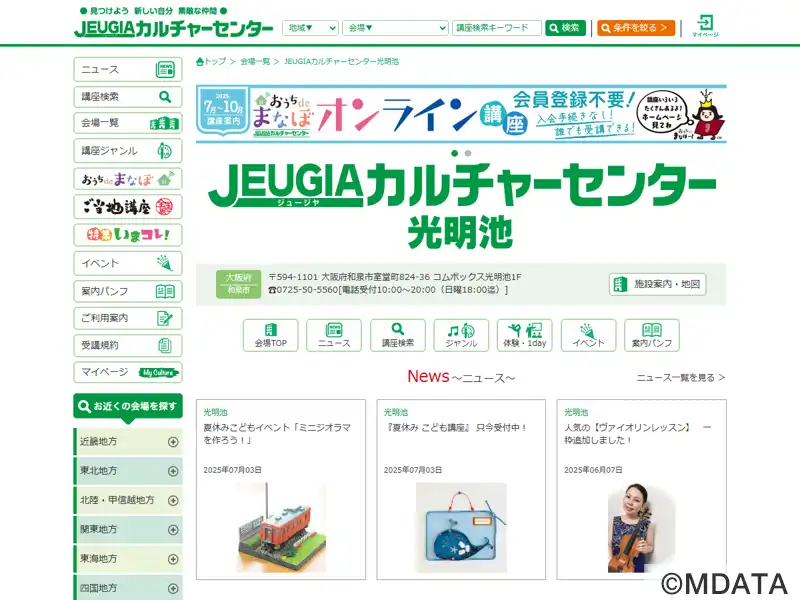Open ご利用案内 in the left sidebar
Viewport: 800px width, 600px height.
128,318
